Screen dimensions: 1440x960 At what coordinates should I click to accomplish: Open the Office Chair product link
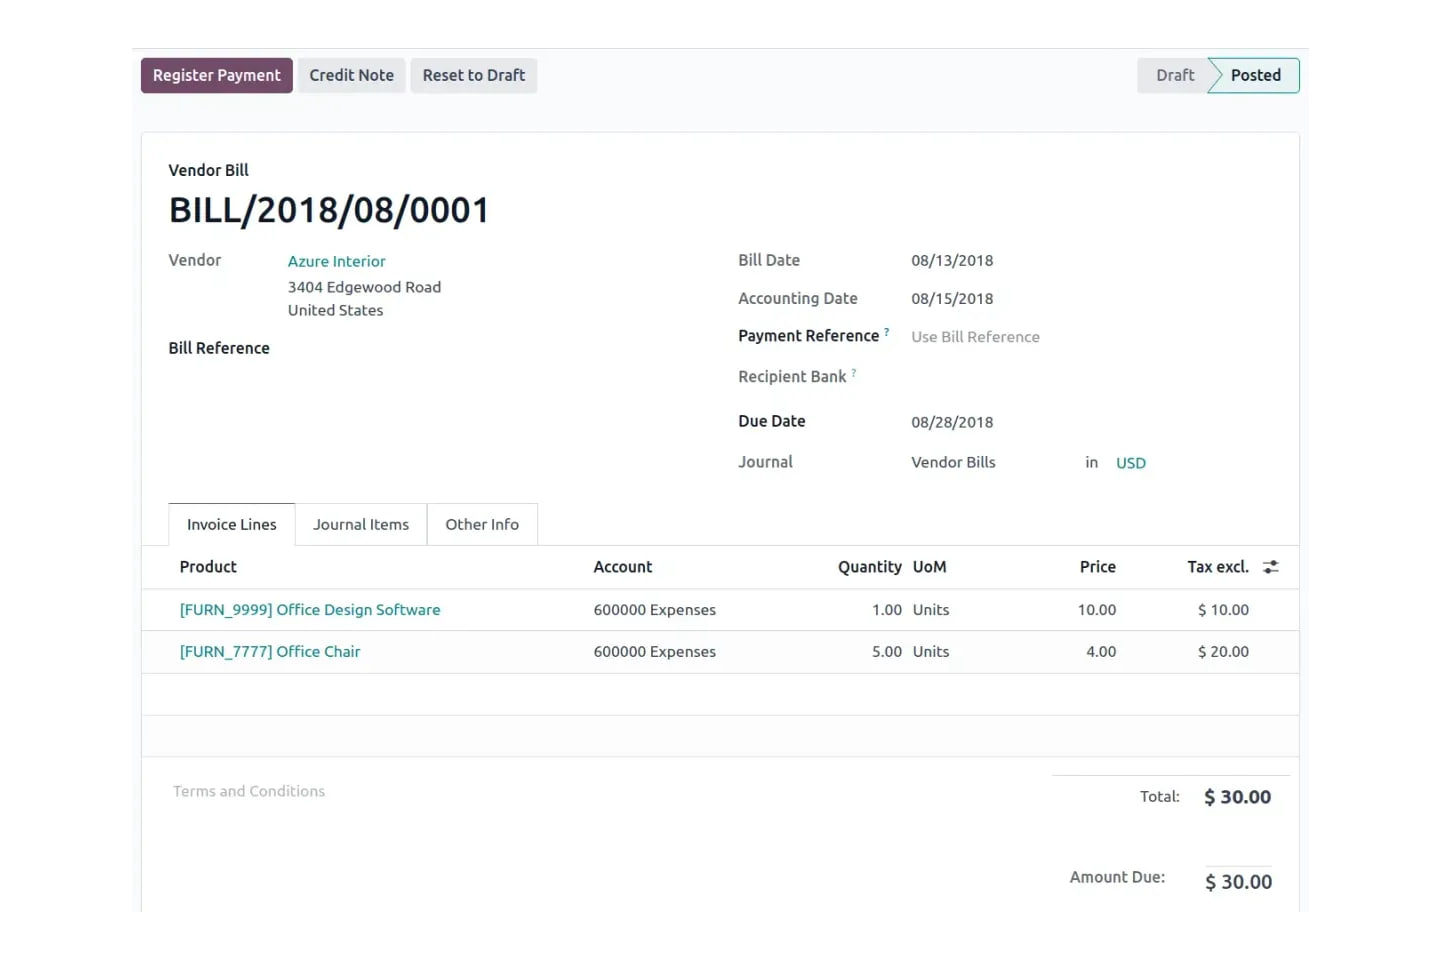270,652
